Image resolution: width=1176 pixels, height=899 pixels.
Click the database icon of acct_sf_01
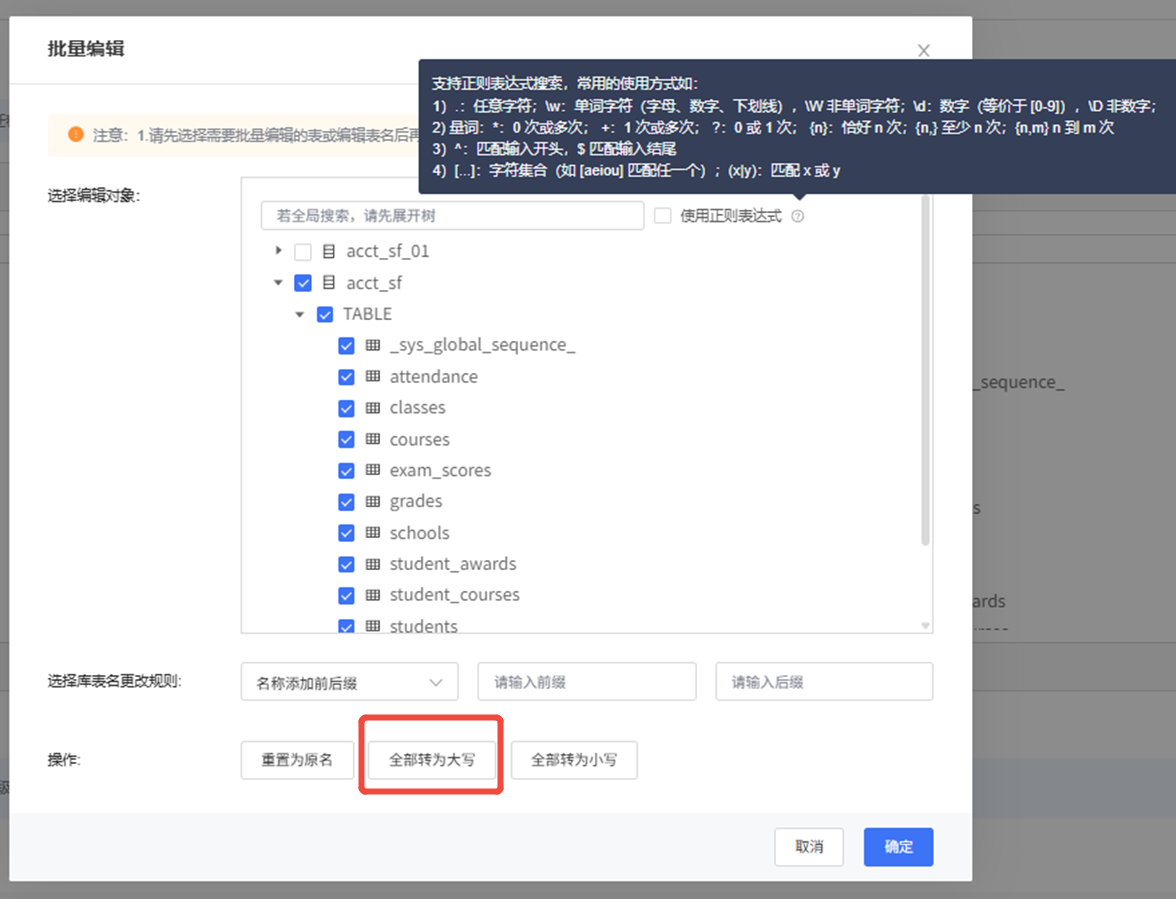click(x=328, y=251)
